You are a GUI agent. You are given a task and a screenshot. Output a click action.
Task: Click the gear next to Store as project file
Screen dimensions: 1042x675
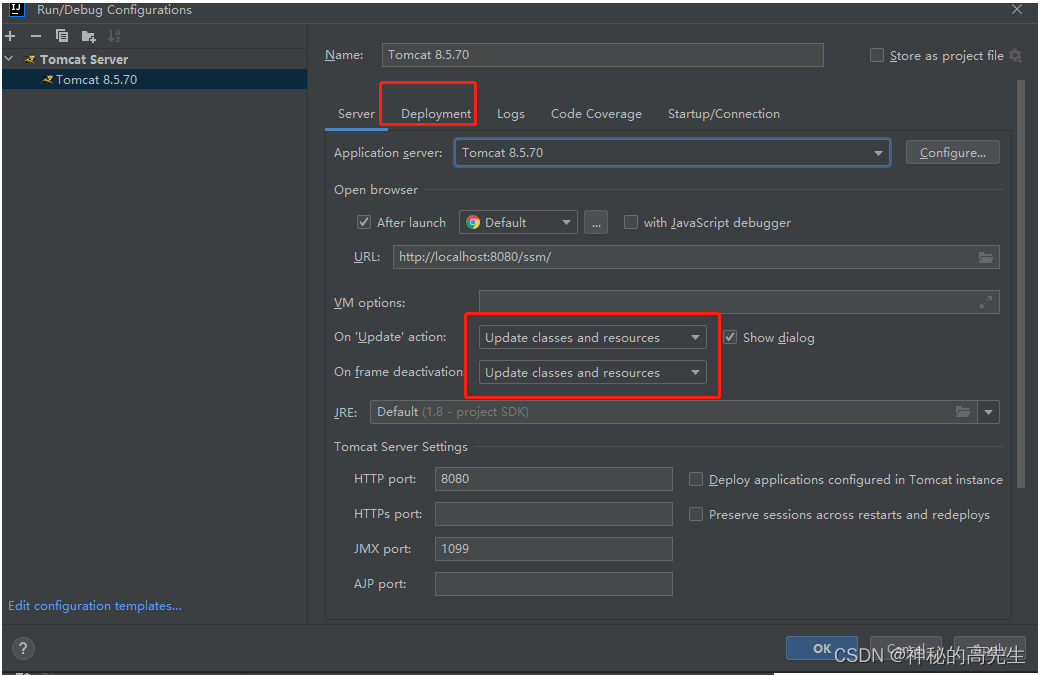click(x=1015, y=56)
